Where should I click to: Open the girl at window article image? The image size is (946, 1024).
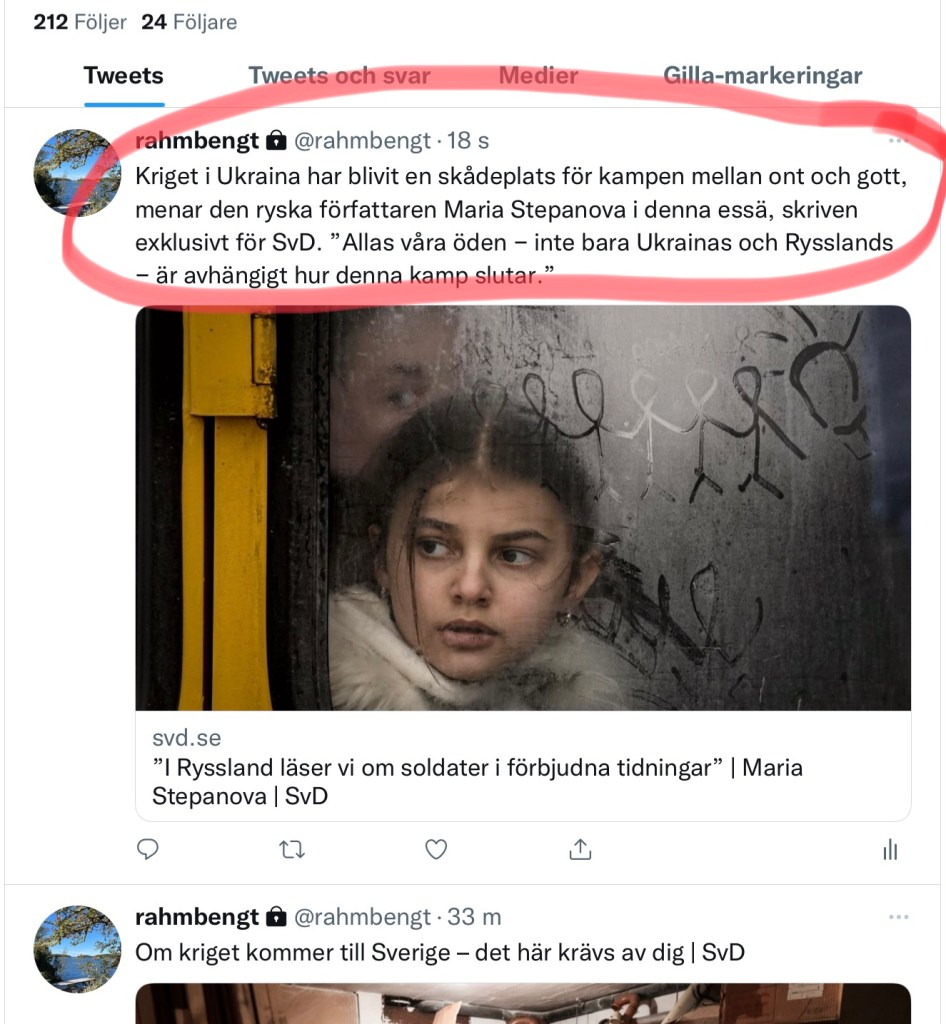pyautogui.click(x=523, y=508)
